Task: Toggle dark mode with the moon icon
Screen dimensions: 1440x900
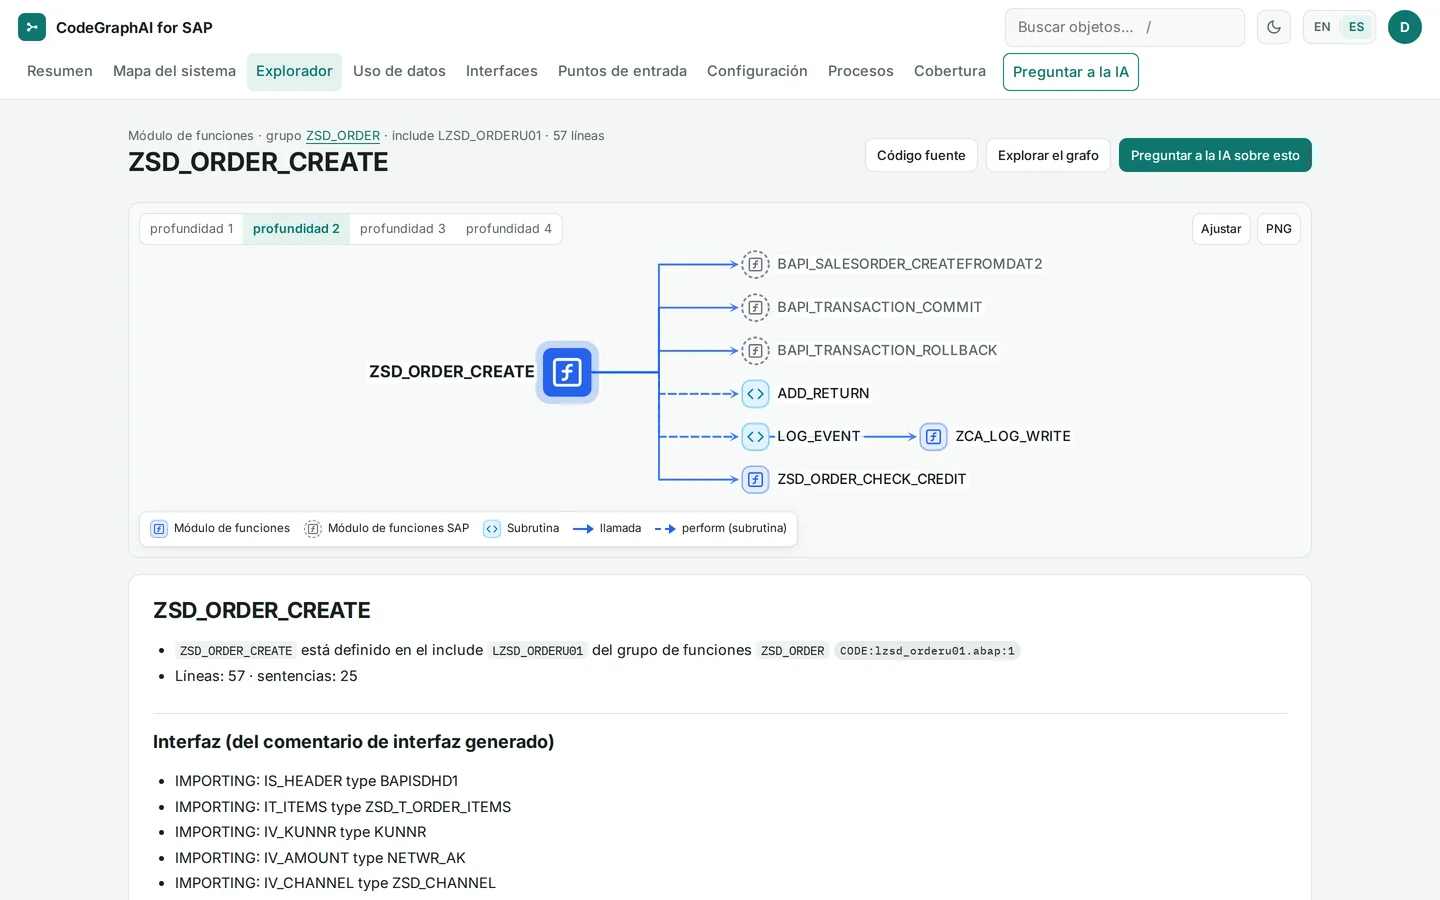Action: [x=1274, y=27]
